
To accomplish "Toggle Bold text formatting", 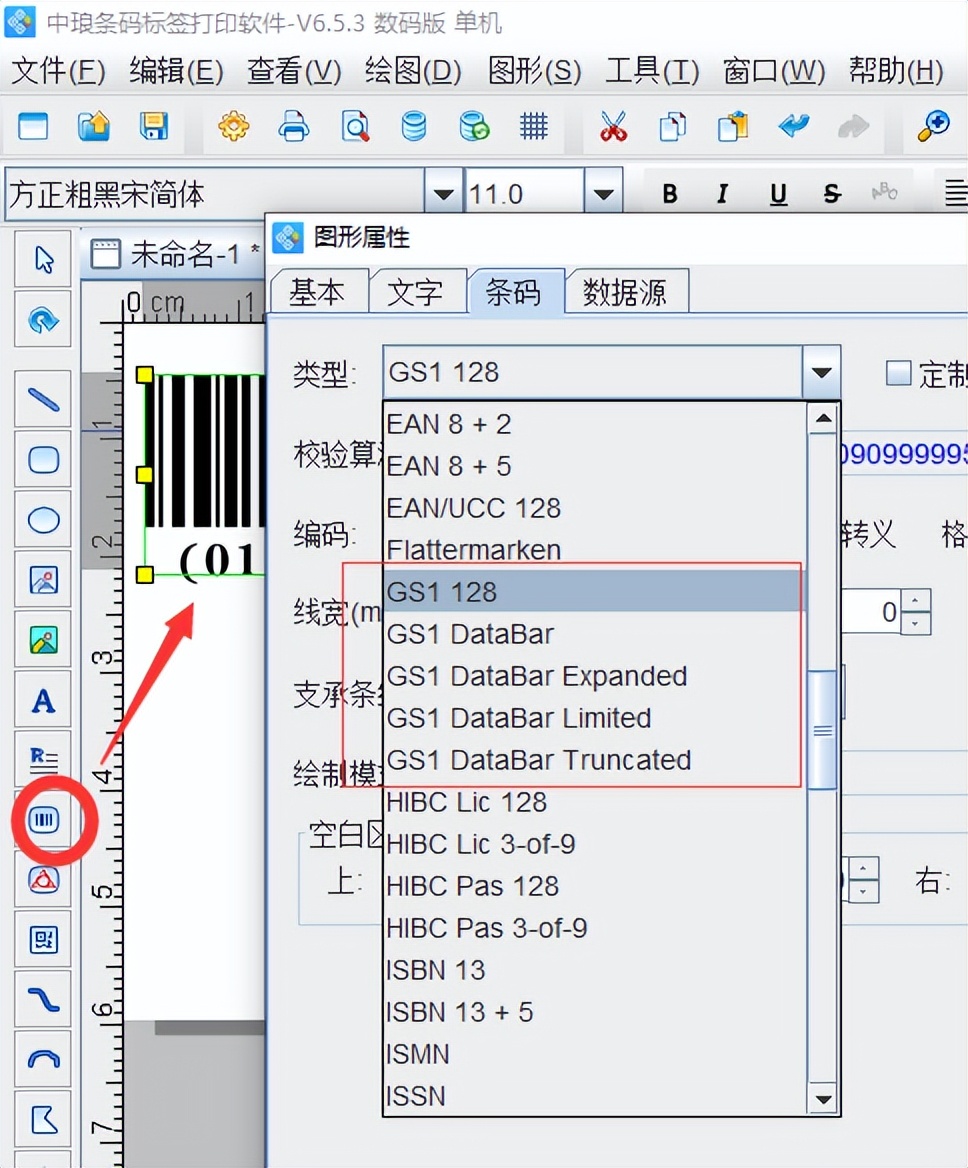I will 670,194.
